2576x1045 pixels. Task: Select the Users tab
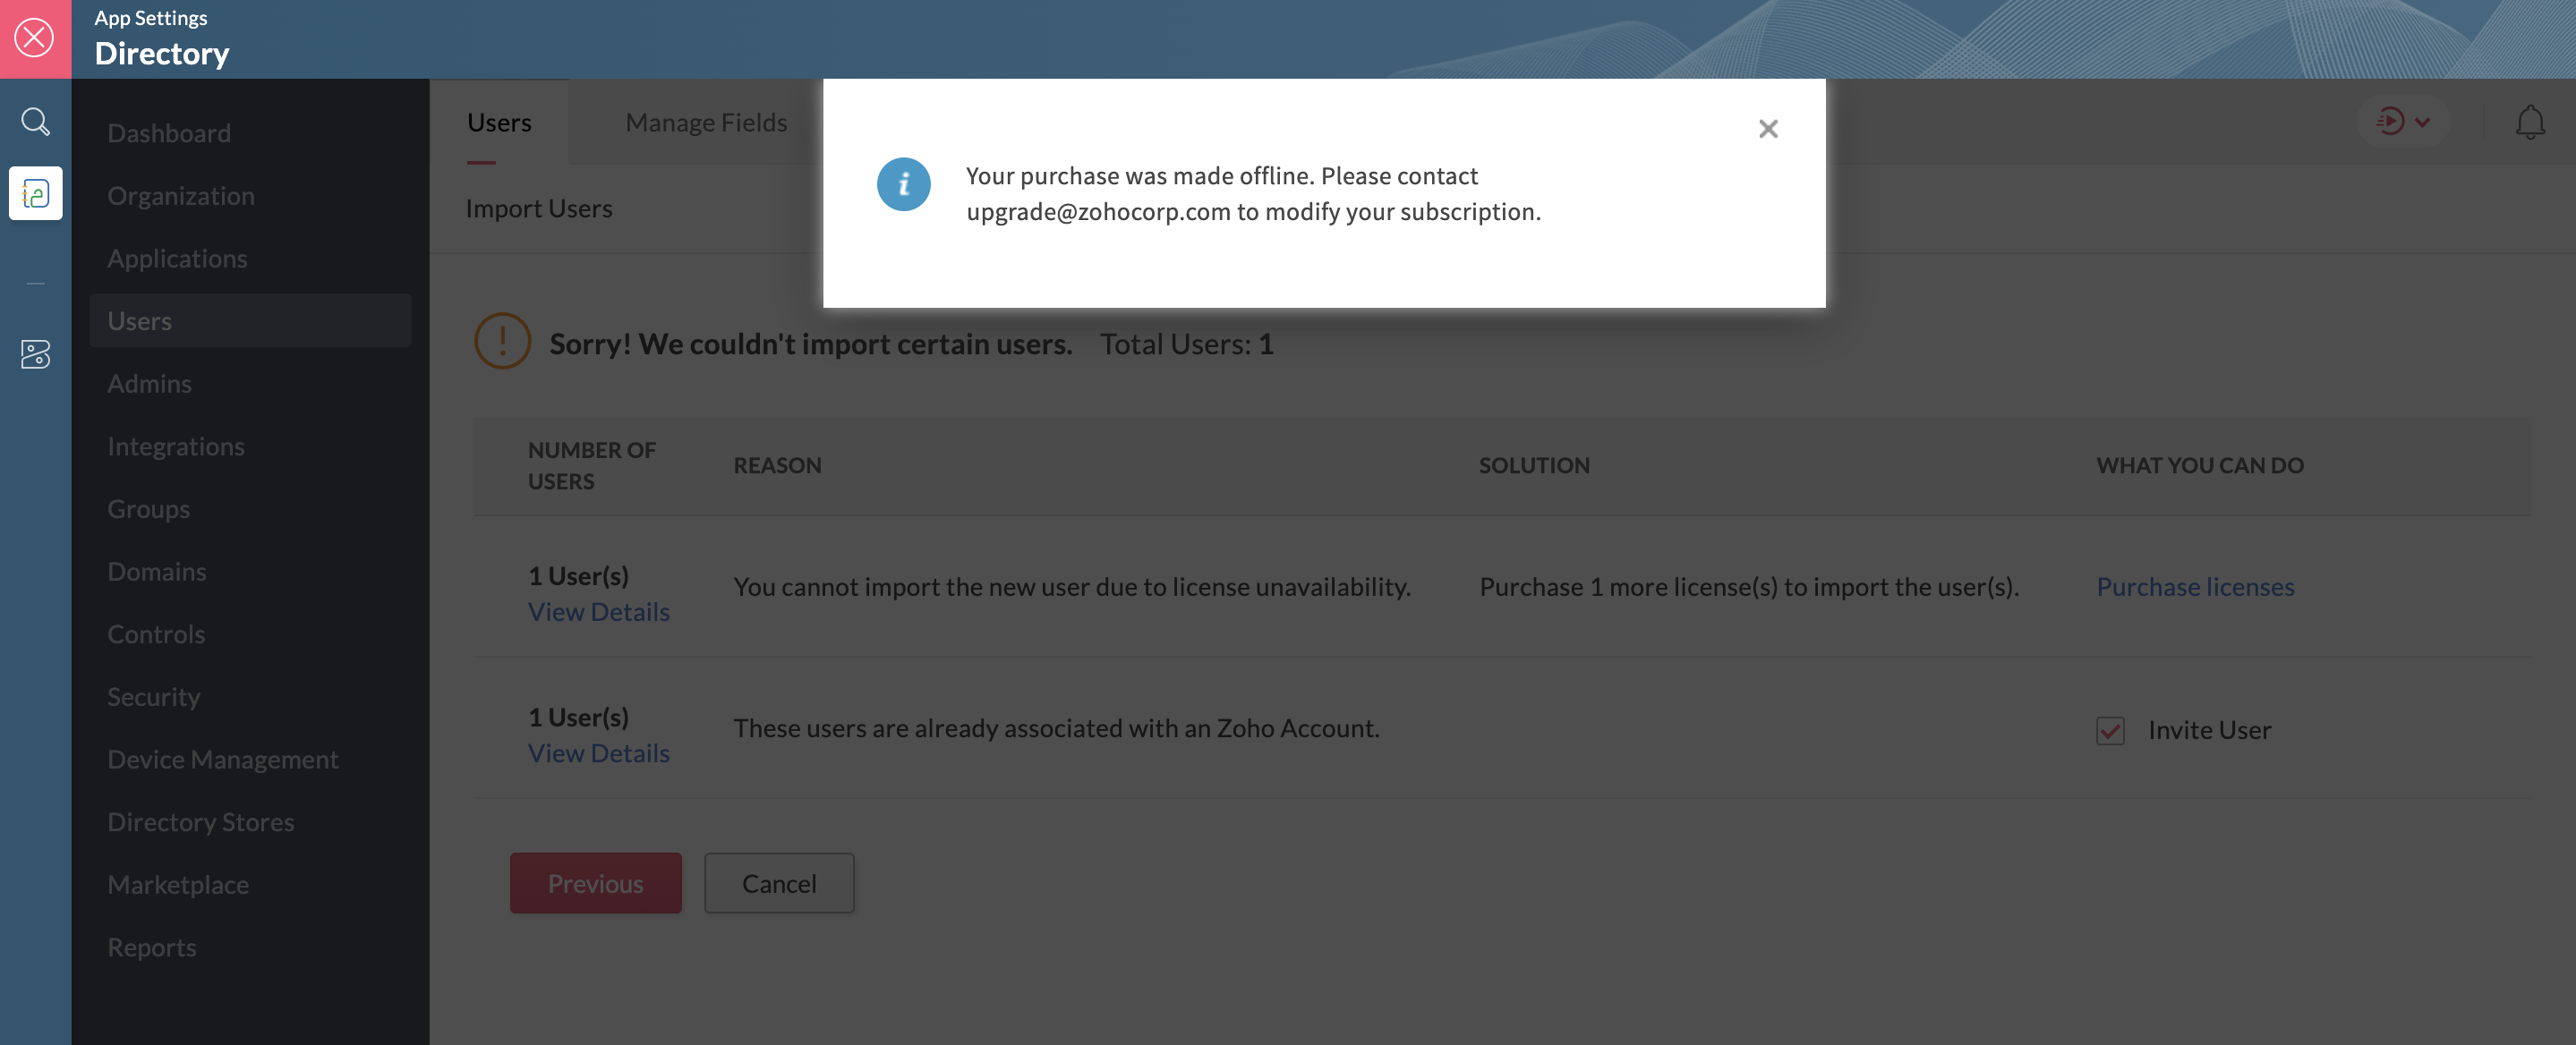pyautogui.click(x=499, y=122)
